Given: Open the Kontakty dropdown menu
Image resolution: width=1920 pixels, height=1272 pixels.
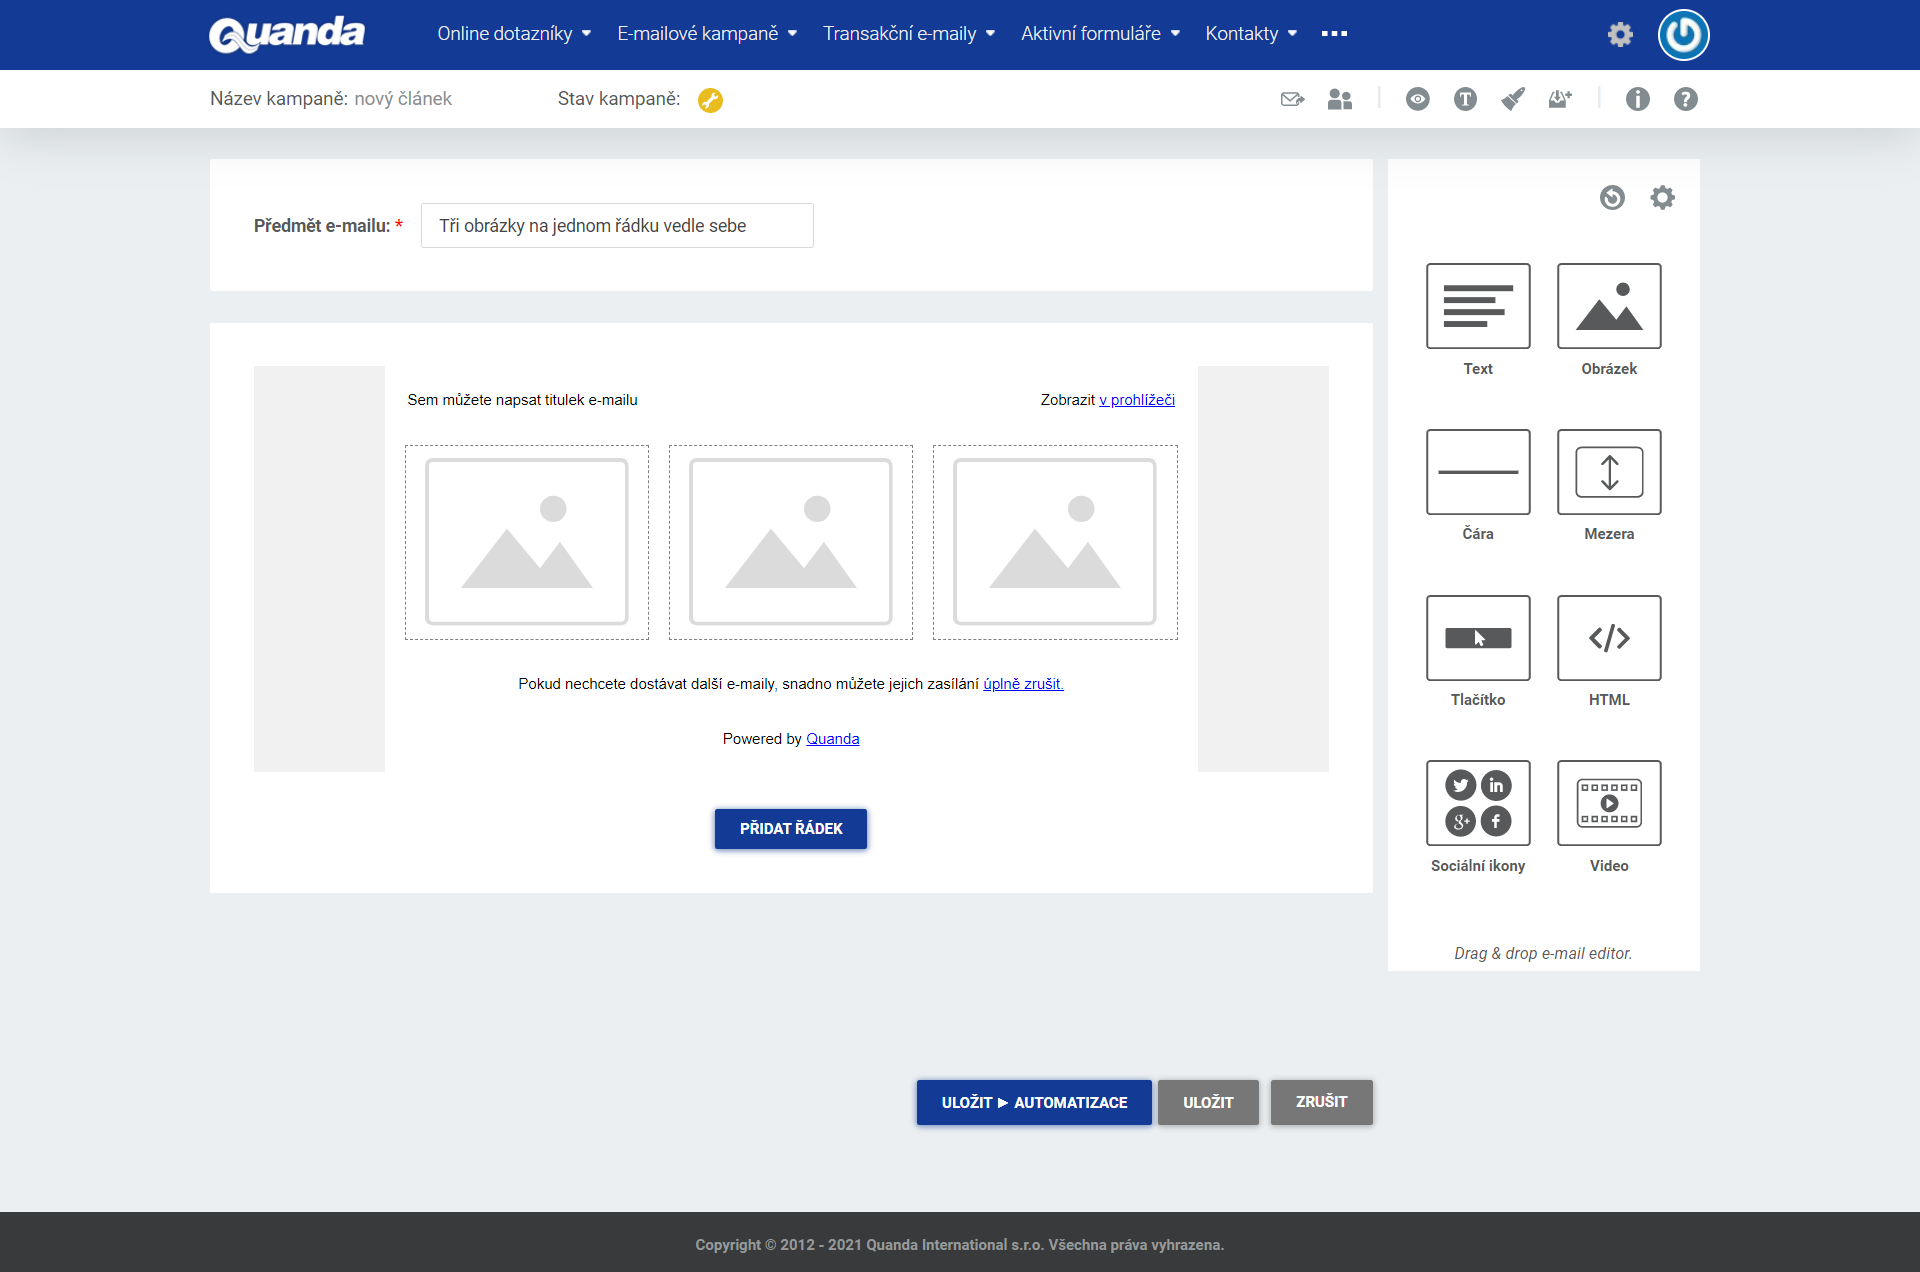Looking at the screenshot, I should 1250,34.
